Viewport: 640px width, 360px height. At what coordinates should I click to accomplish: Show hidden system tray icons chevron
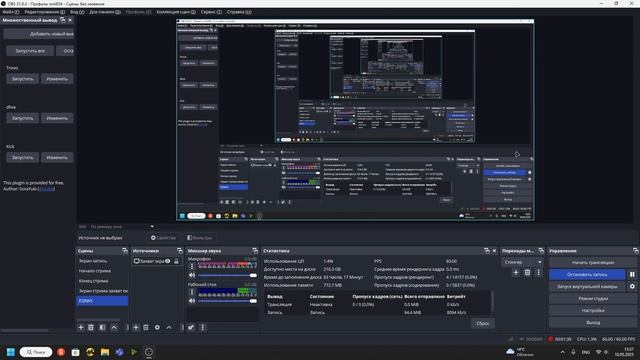coord(562,352)
